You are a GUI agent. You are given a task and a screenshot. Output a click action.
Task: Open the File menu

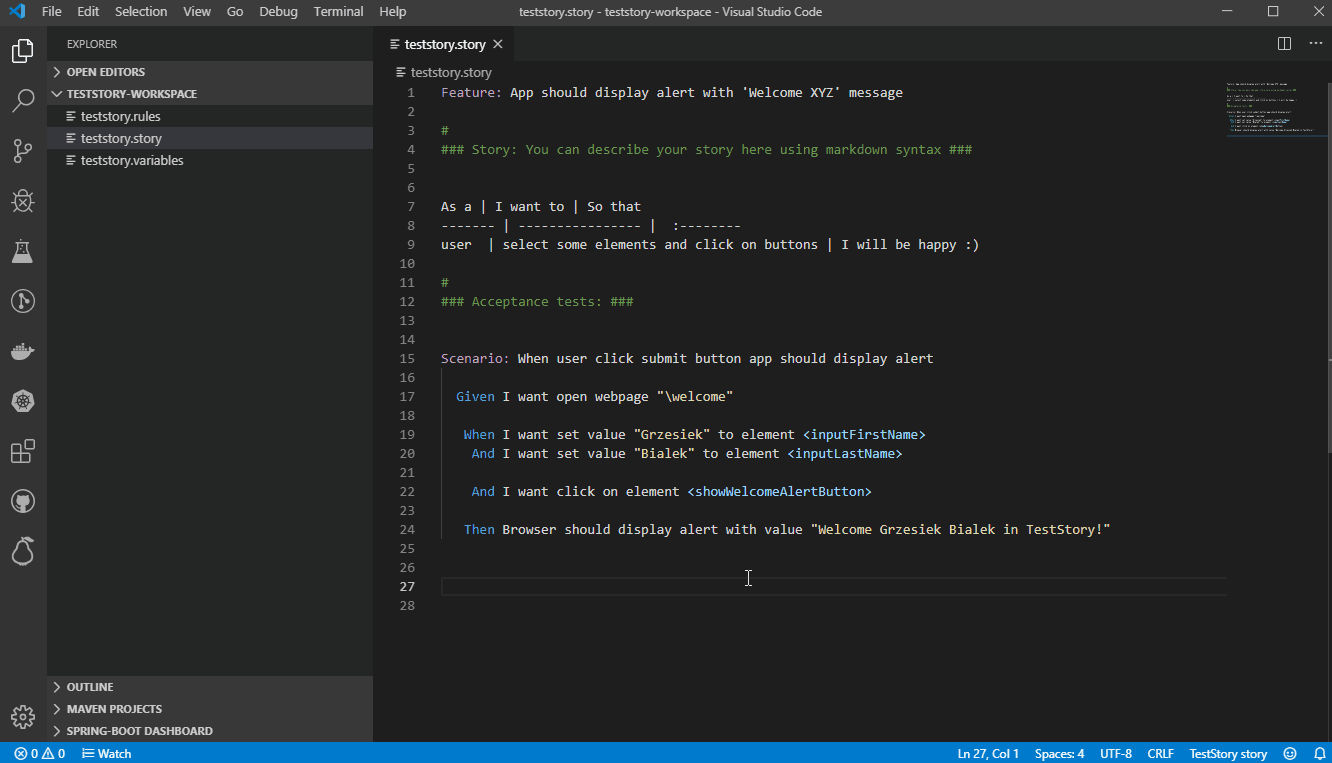52,12
